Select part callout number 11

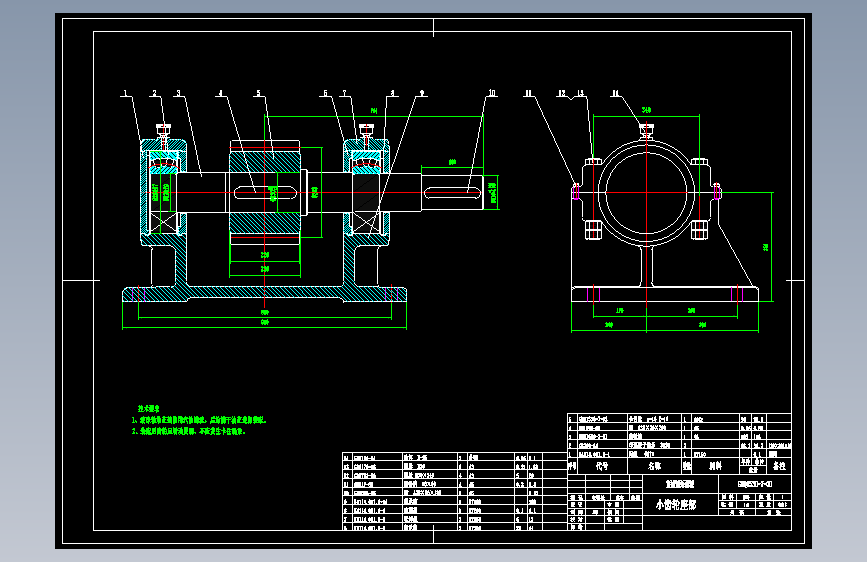529,93
